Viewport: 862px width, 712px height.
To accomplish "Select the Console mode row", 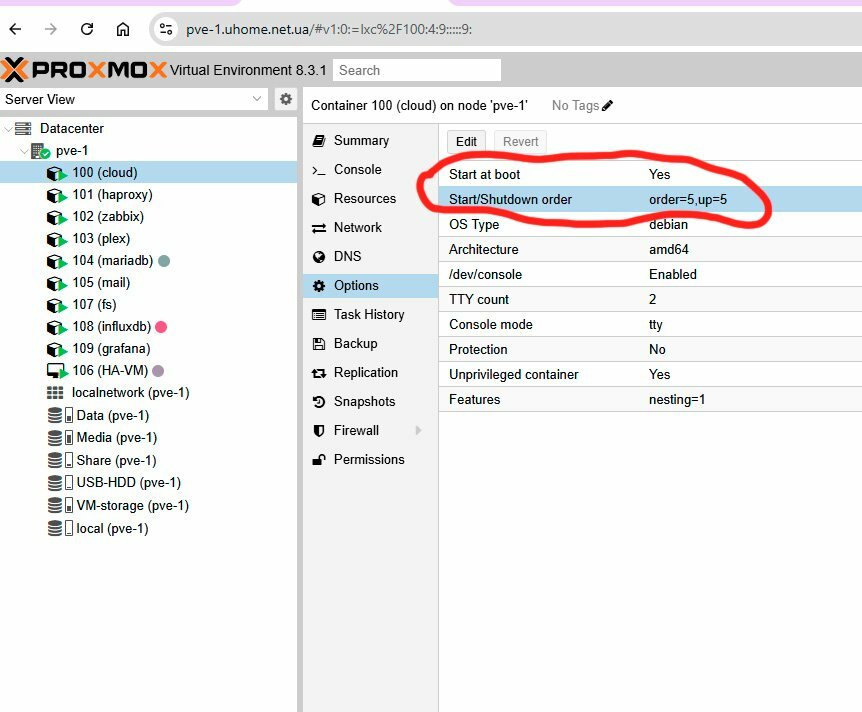I will click(650, 324).
